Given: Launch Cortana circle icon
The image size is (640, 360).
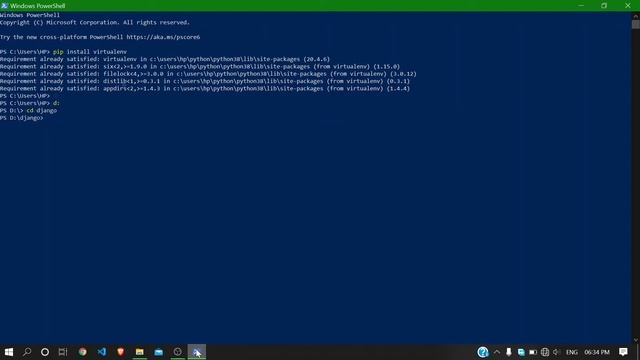Looking at the screenshot, I should [x=45, y=352].
